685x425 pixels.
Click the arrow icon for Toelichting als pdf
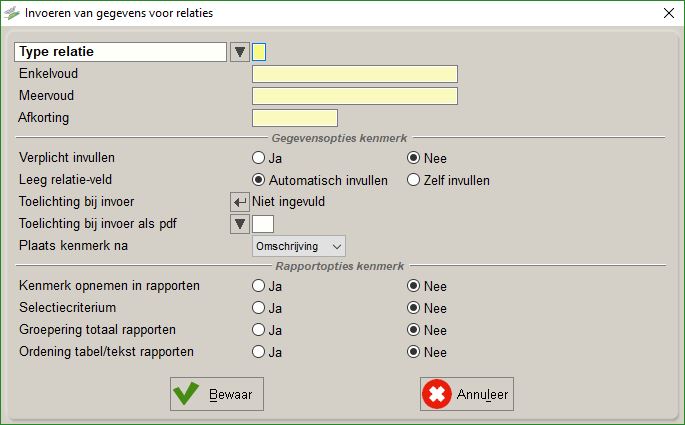[240, 224]
